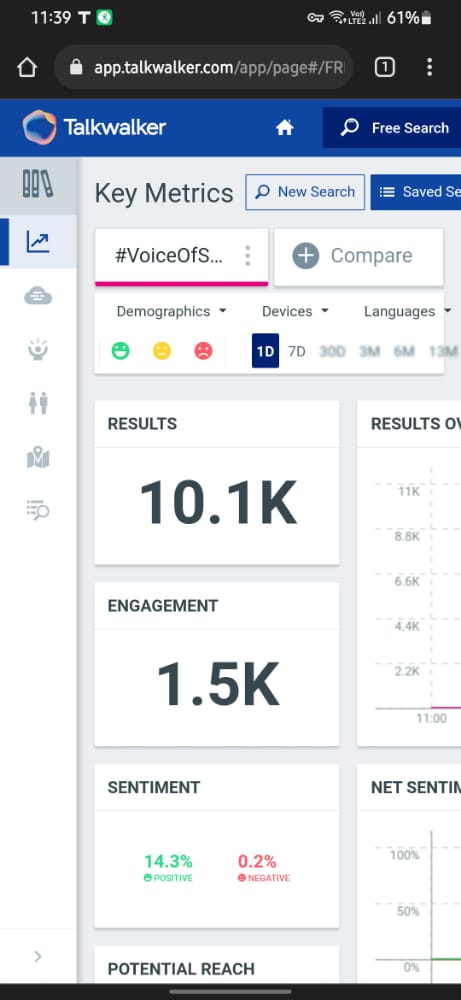This screenshot has height=1000, width=461.
Task: Select the 7D time range
Action: tap(296, 351)
